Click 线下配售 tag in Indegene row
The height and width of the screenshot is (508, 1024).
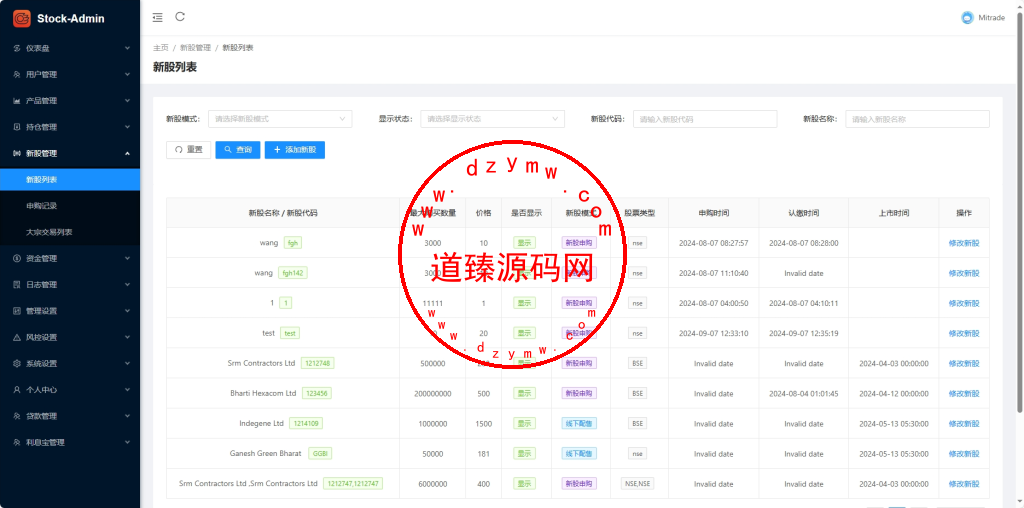pyautogui.click(x=579, y=424)
